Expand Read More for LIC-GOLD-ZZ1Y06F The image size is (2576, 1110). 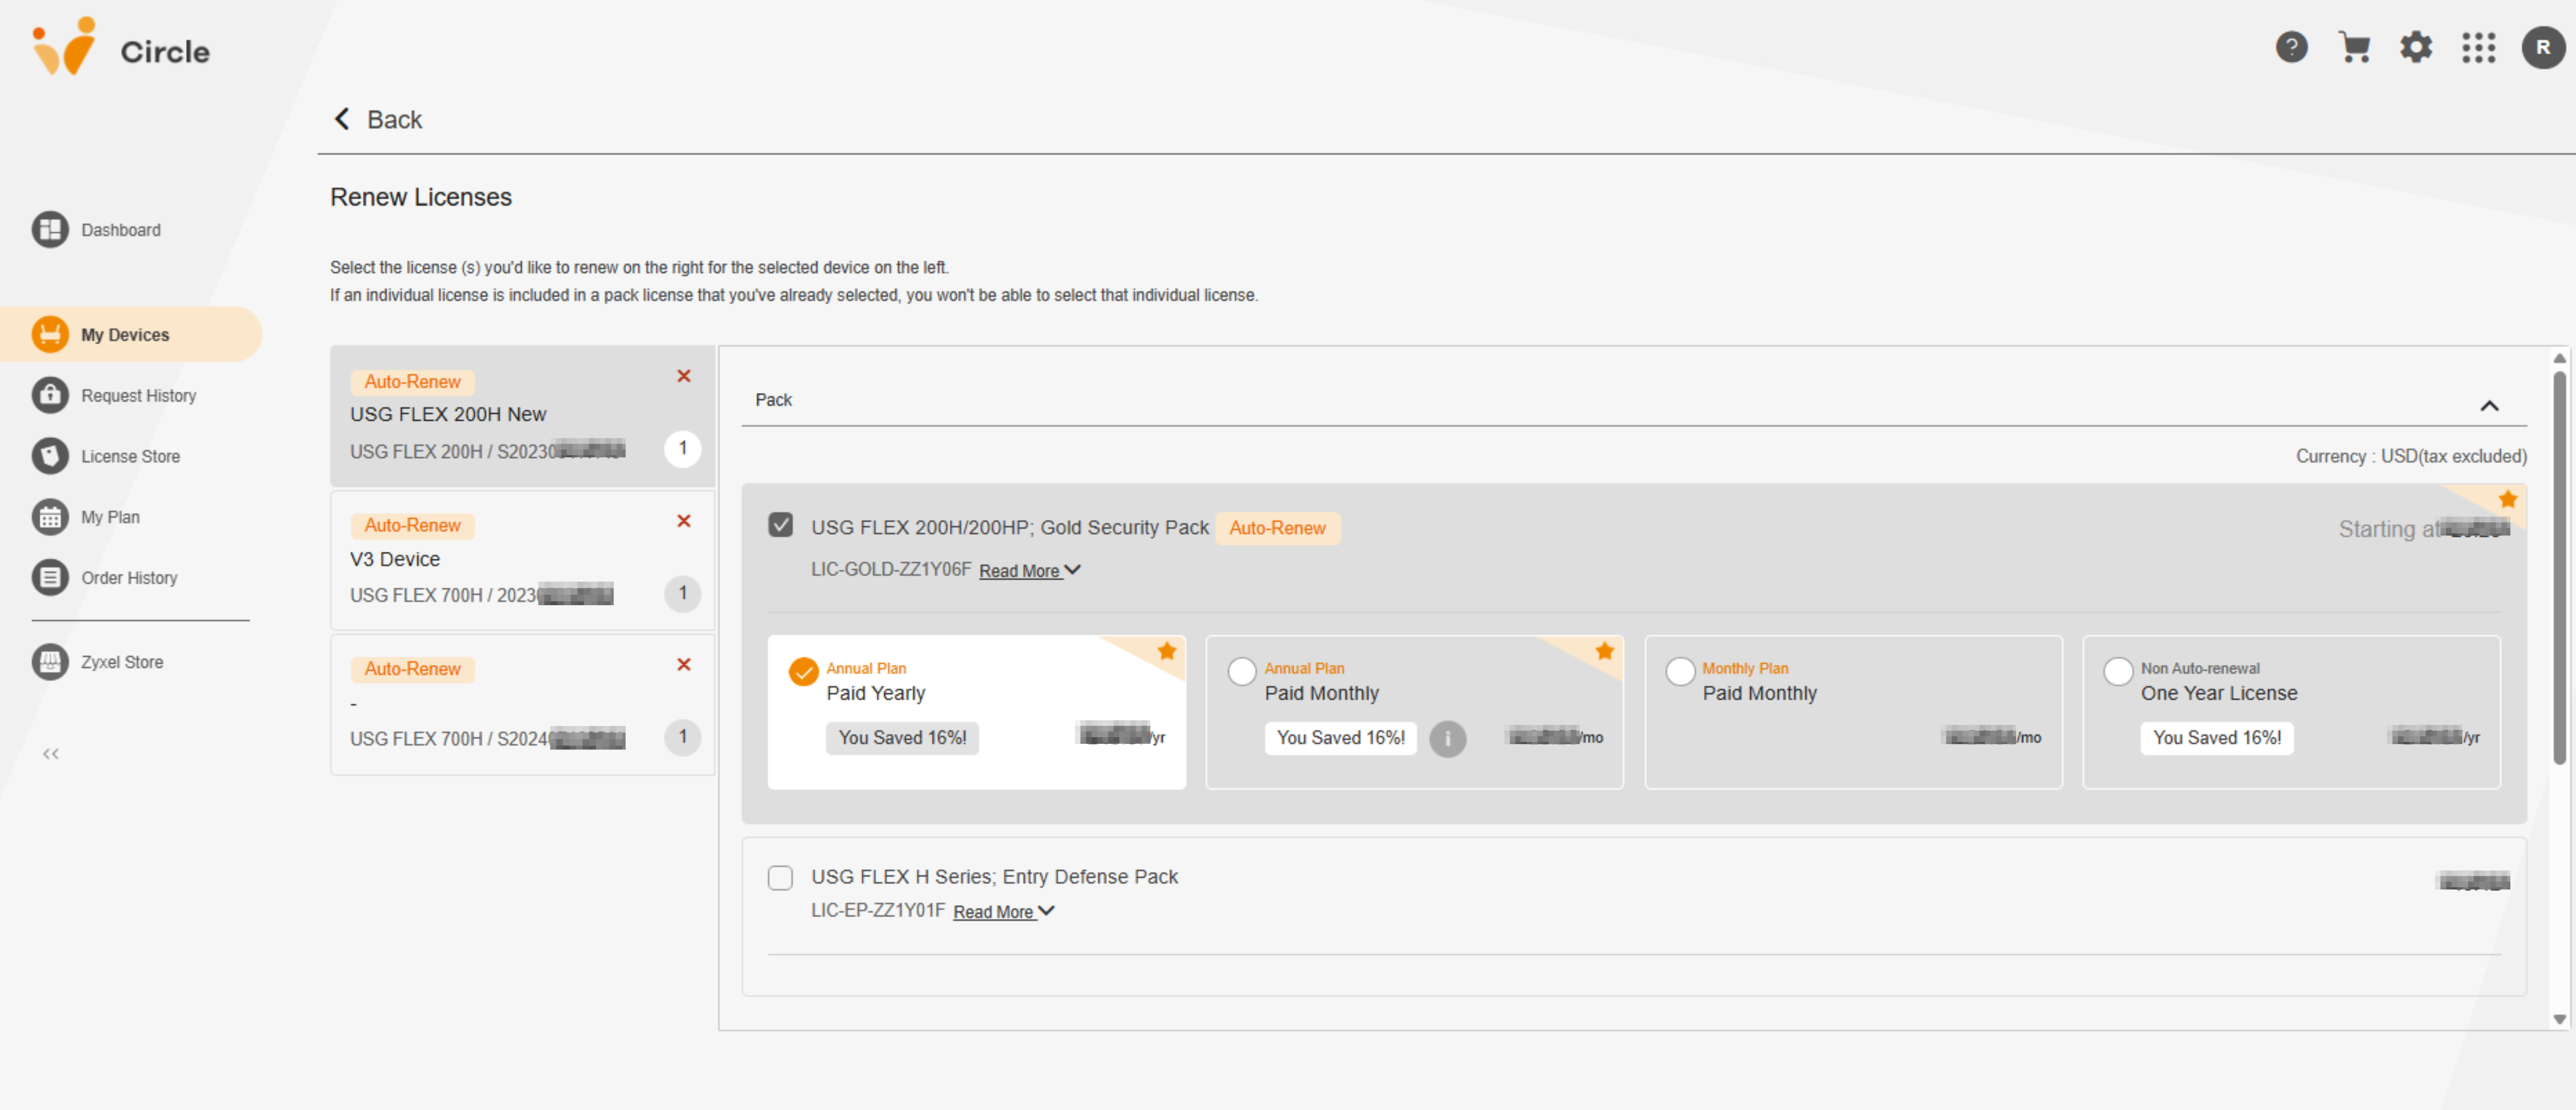coord(1029,571)
